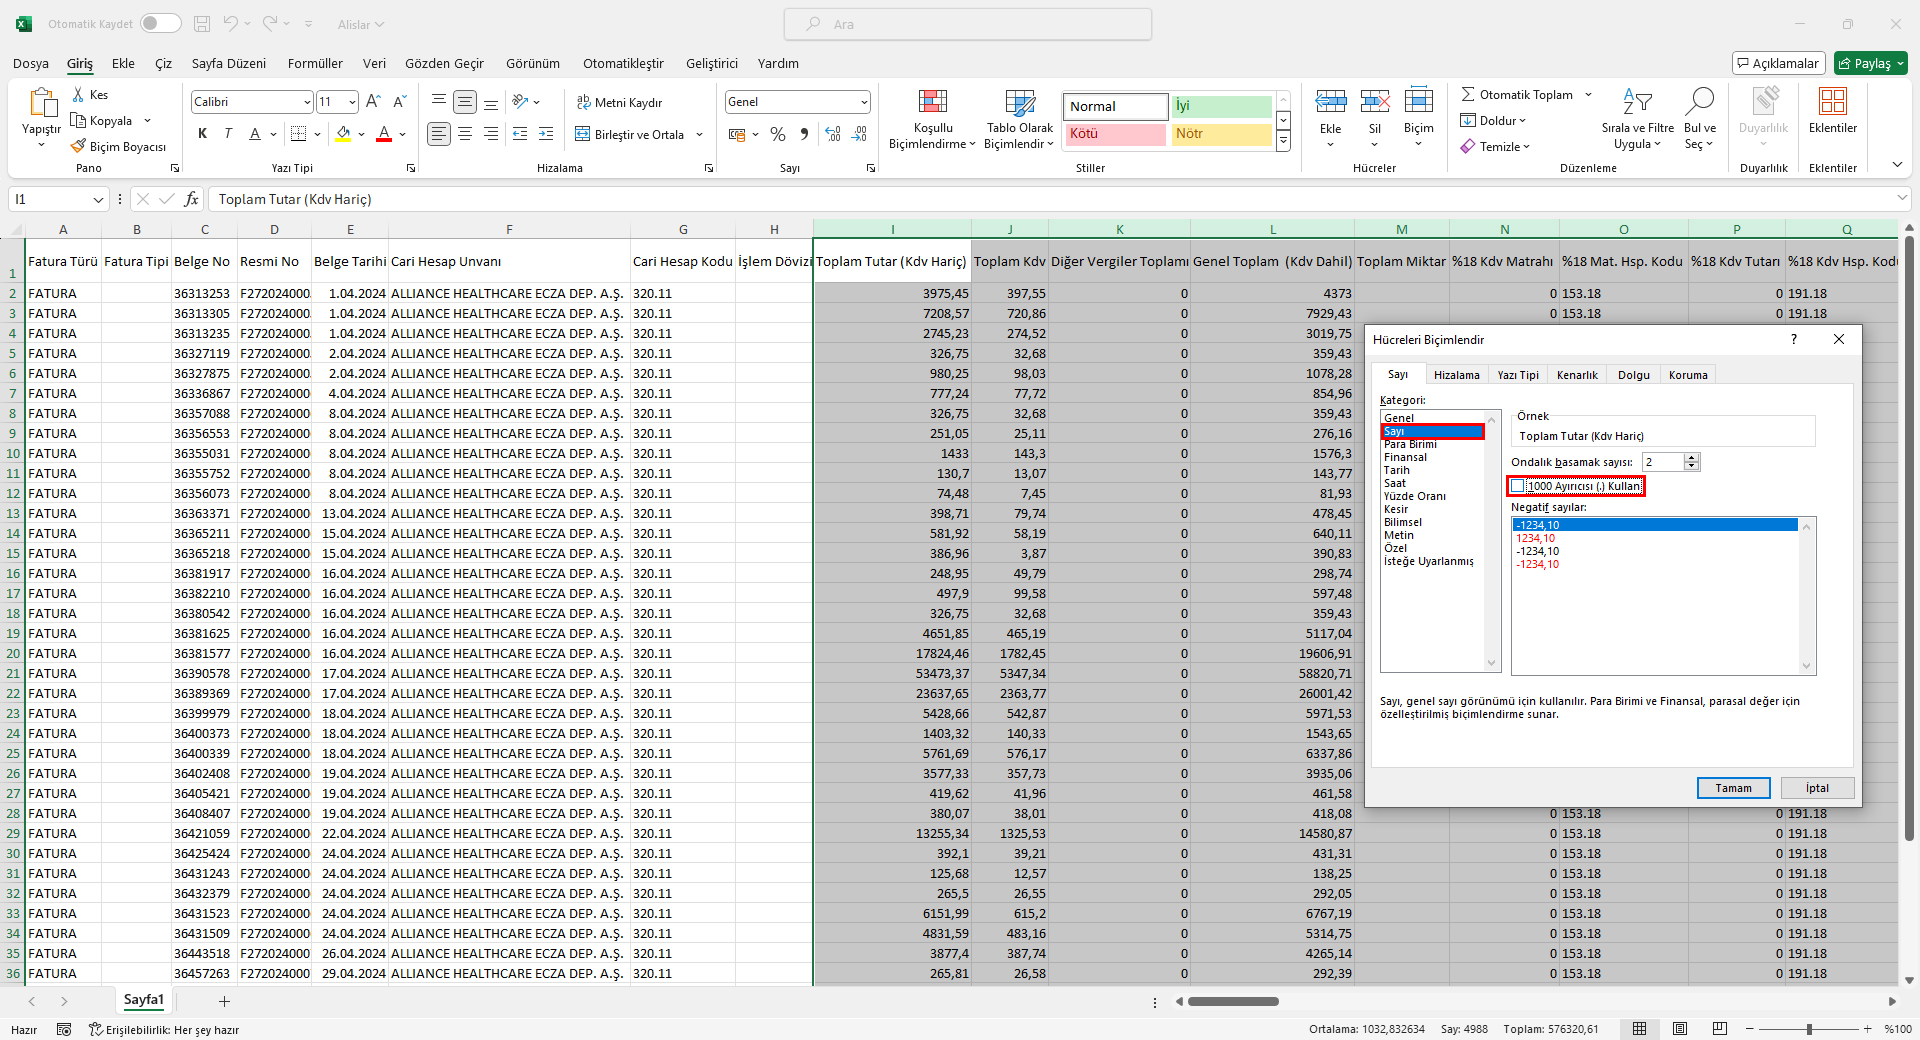1920x1040 pixels.
Task: Open the Formüller ribbon tab
Action: click(x=315, y=63)
